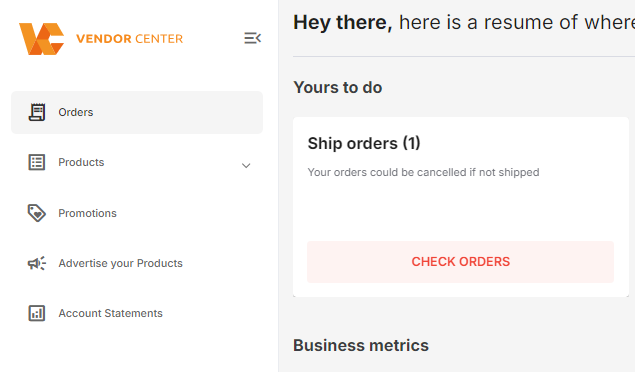Open the Orders menu item
635x372 pixels.
[x=137, y=113]
